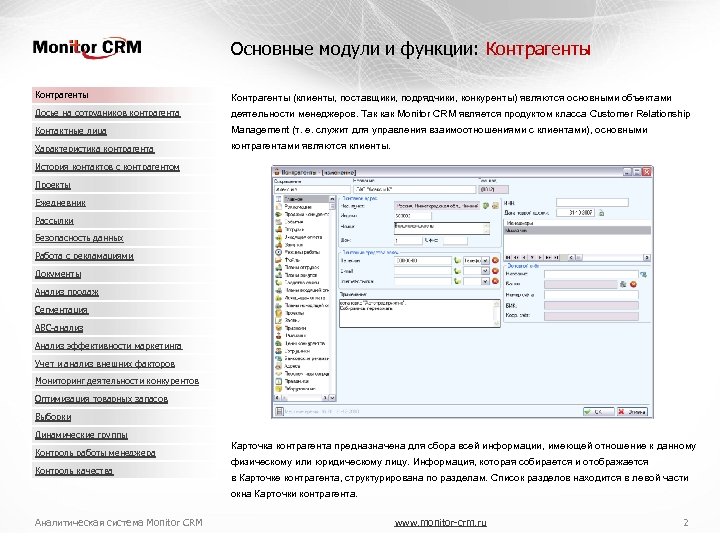Click the bank select icon beside Банк field
720x540 pixels.
(623, 284)
